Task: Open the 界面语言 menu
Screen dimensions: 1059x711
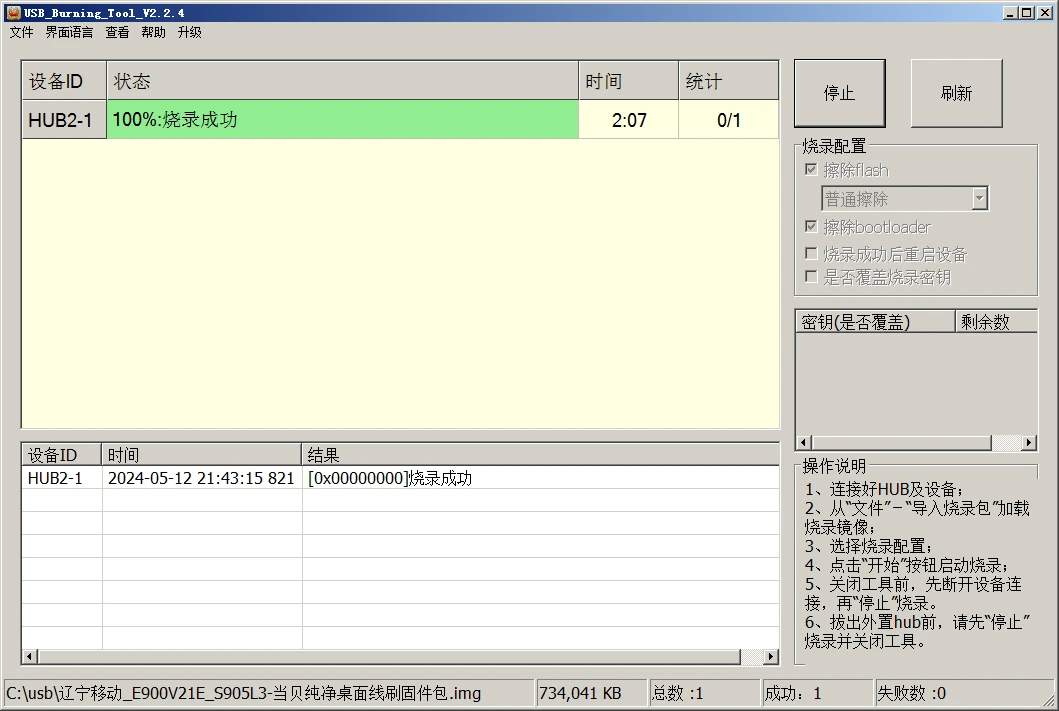Action: 69,32
